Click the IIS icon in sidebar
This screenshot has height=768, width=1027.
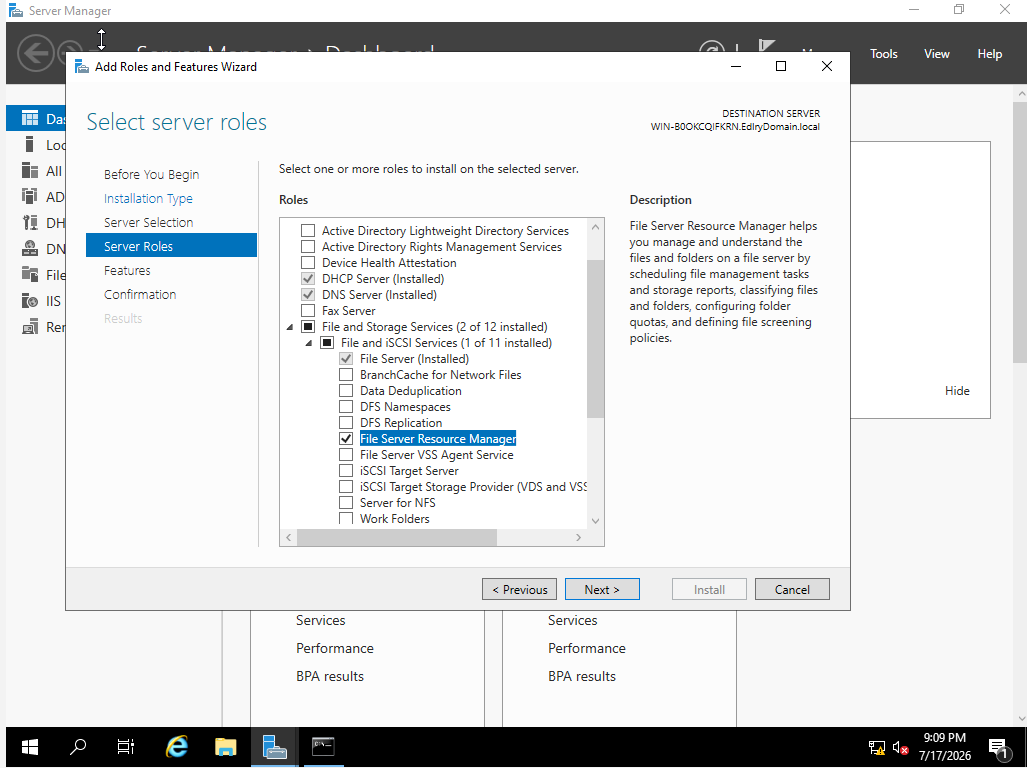29,301
